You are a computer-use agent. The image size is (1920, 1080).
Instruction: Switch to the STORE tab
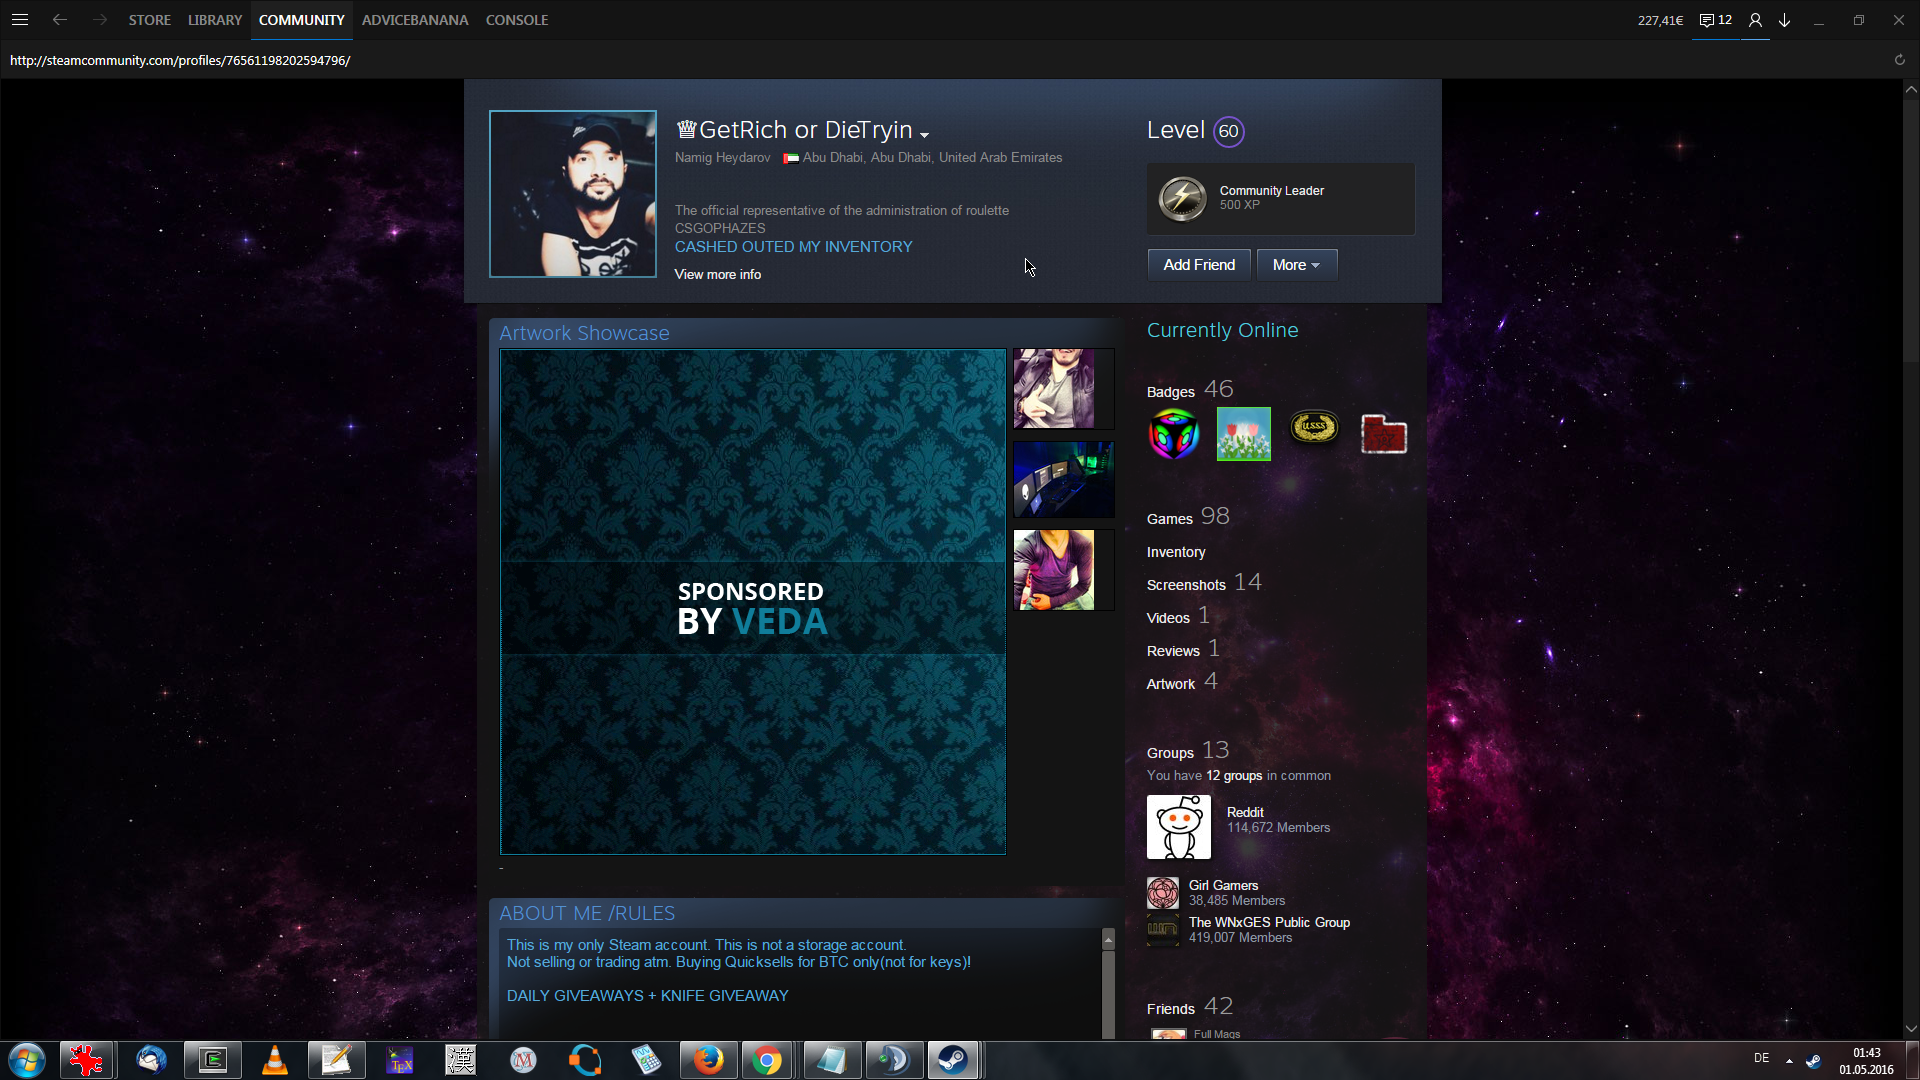[149, 20]
